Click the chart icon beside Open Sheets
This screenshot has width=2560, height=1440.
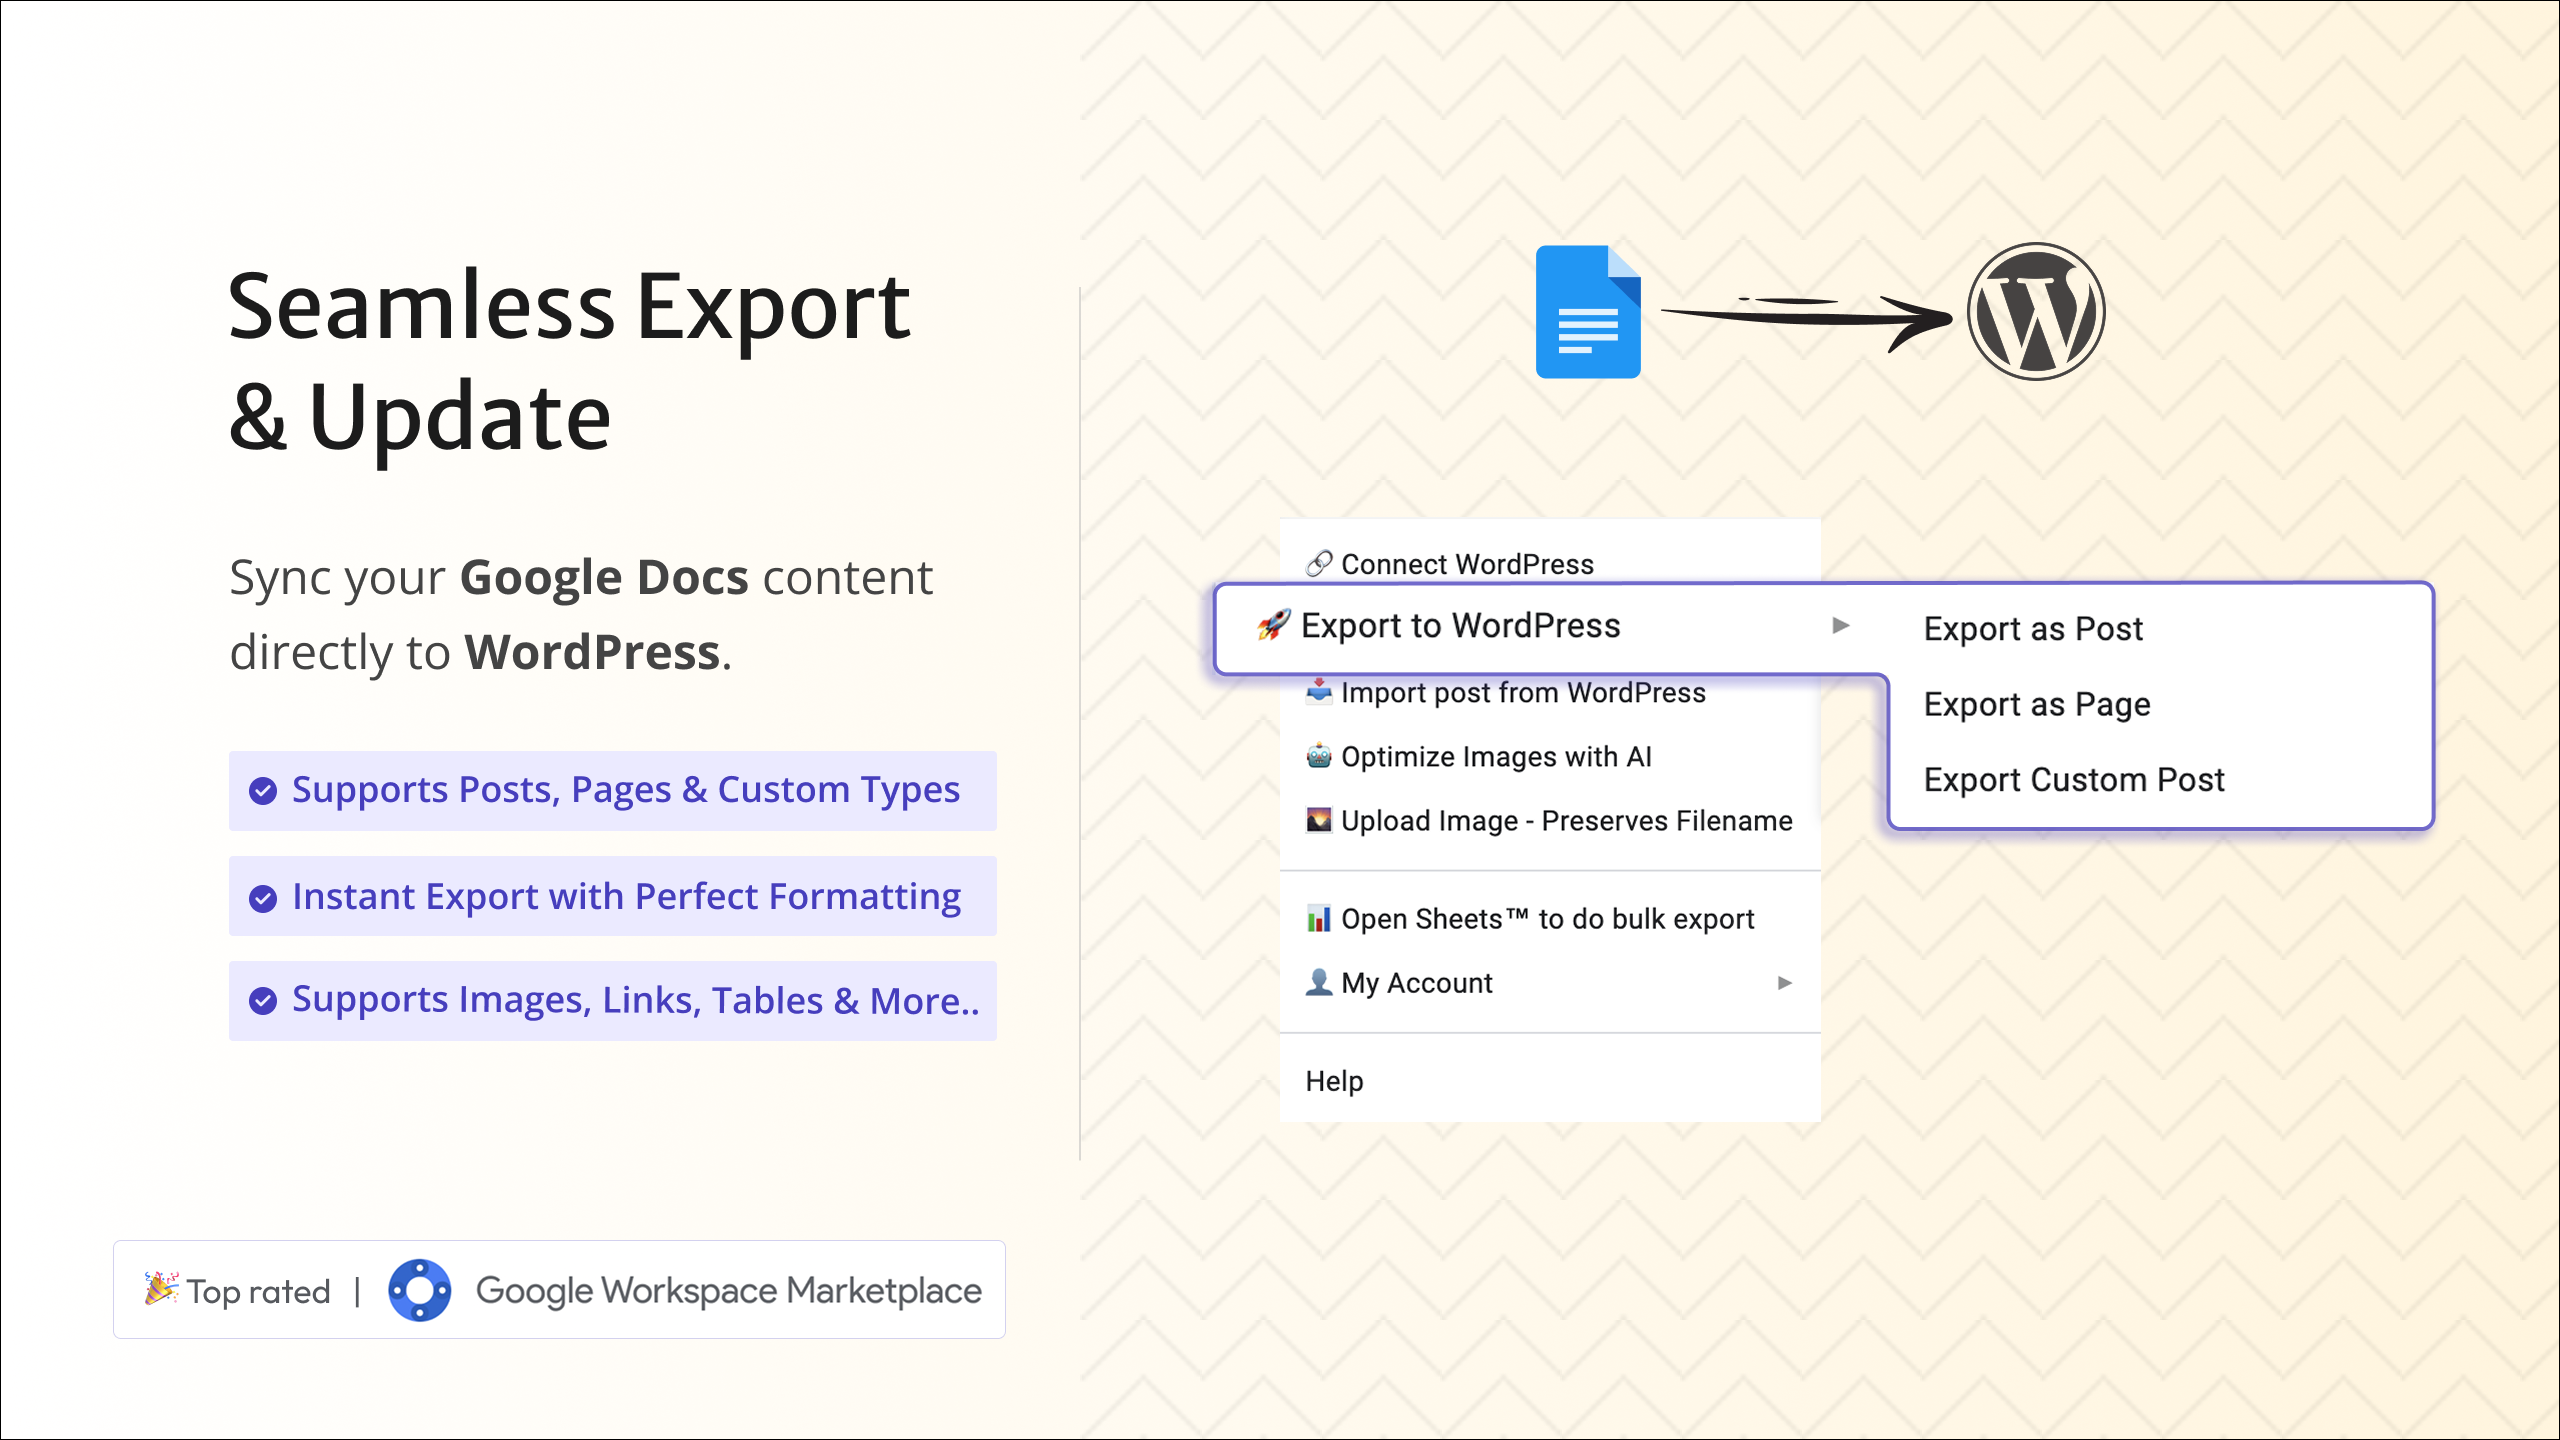(x=1319, y=918)
